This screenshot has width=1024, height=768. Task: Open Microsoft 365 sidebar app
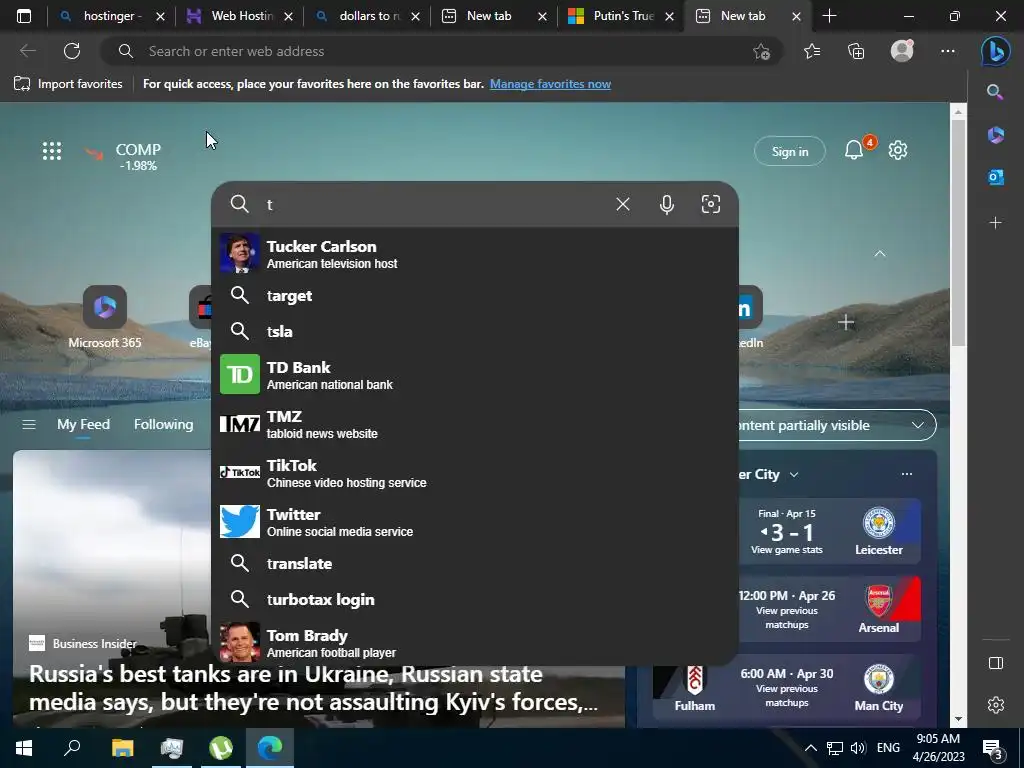point(995,135)
